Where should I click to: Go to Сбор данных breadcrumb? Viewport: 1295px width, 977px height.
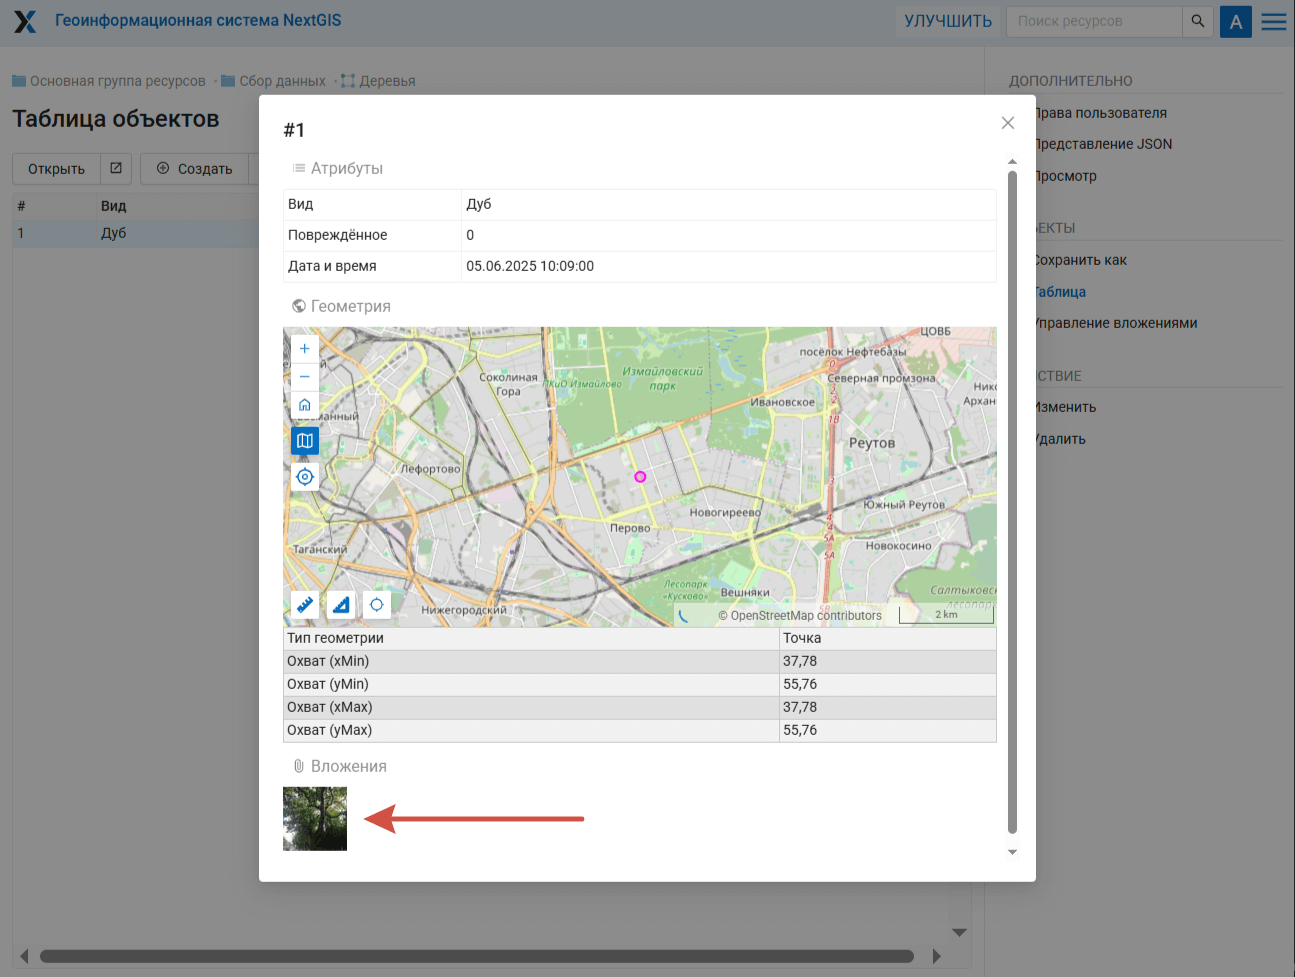(x=282, y=81)
